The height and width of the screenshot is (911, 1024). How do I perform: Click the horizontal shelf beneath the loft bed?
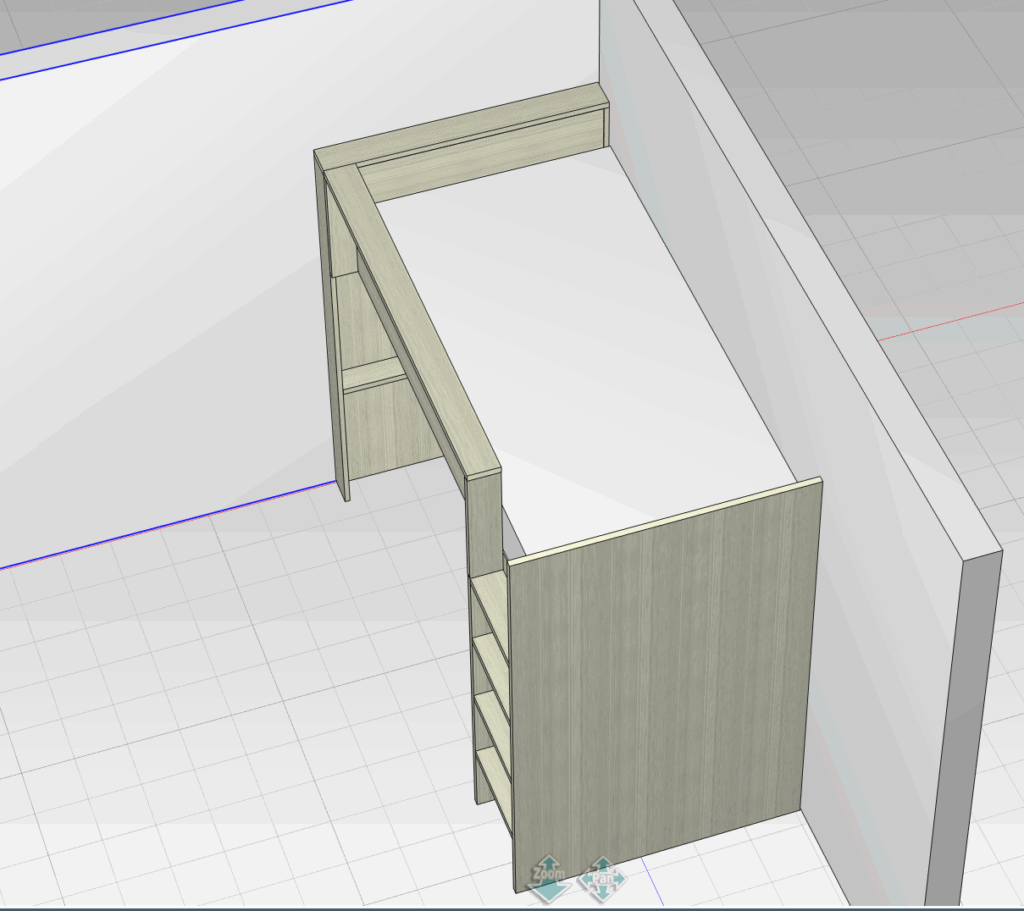373,374
